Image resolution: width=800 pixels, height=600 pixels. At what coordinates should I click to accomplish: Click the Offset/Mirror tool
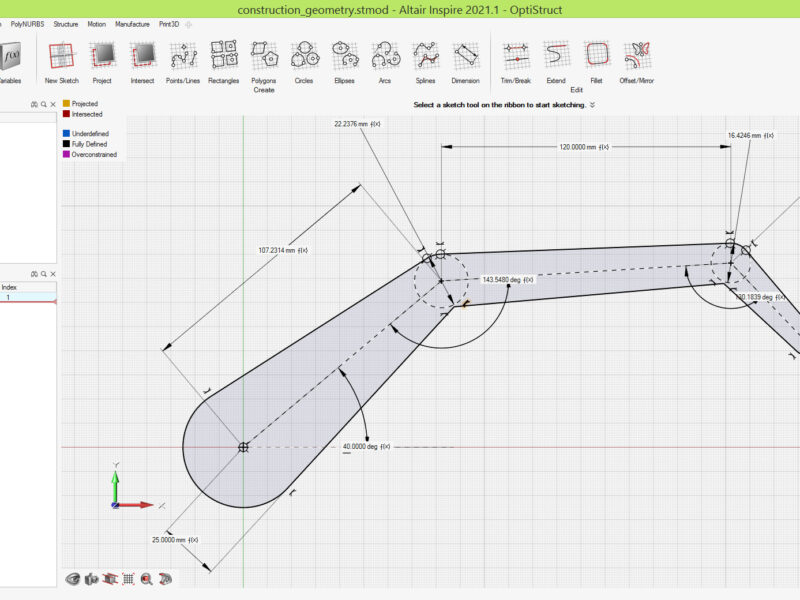pos(637,63)
